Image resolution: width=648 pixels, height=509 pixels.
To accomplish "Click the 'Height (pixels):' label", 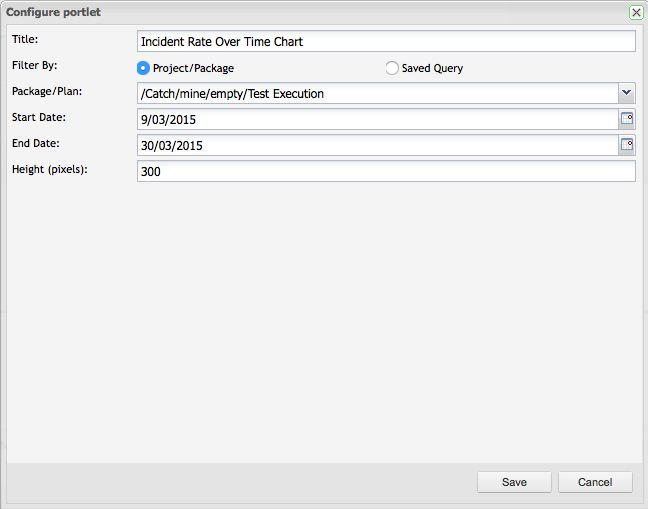I will pos(50,169).
